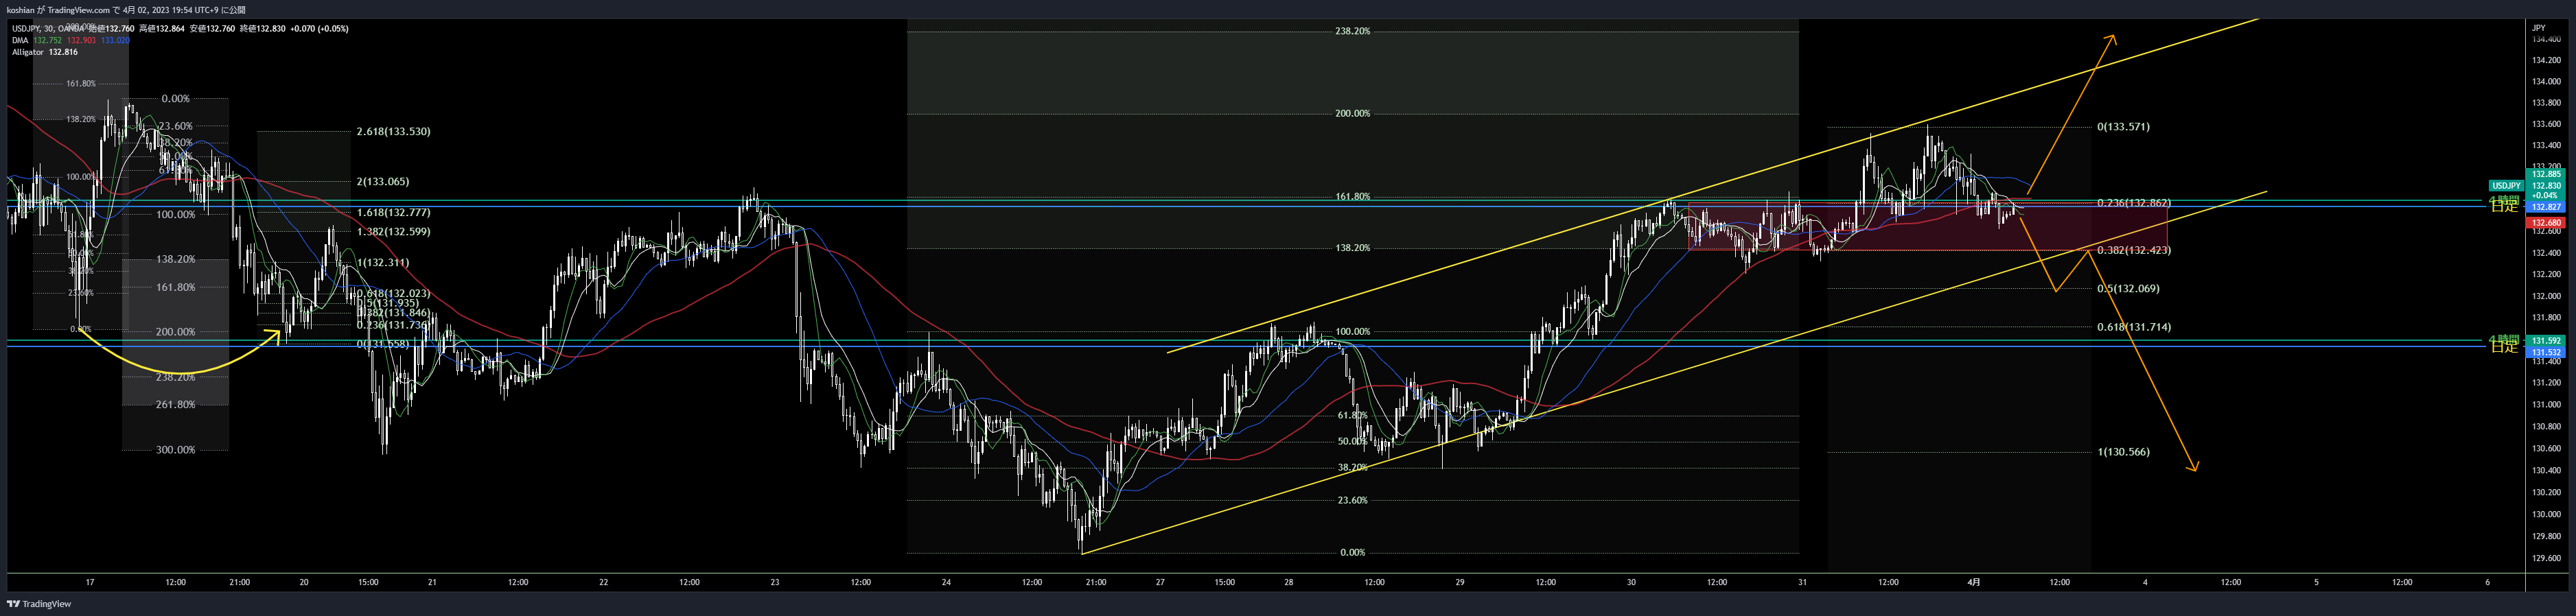
Task: Select the 2(133.065) Fibonacci label
Action: pyautogui.click(x=383, y=182)
